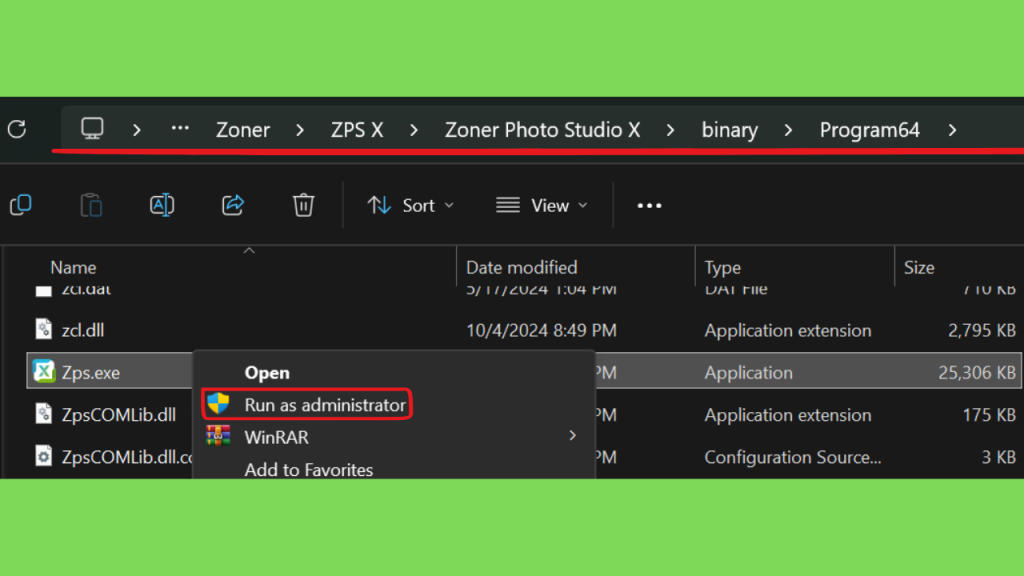Click the Zps.exe application icon

[44, 372]
